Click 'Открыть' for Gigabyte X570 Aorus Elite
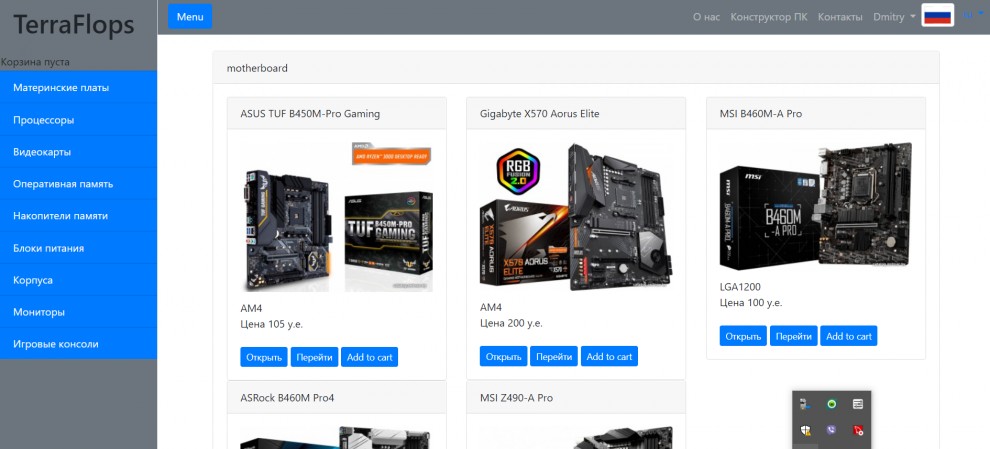 pos(503,356)
